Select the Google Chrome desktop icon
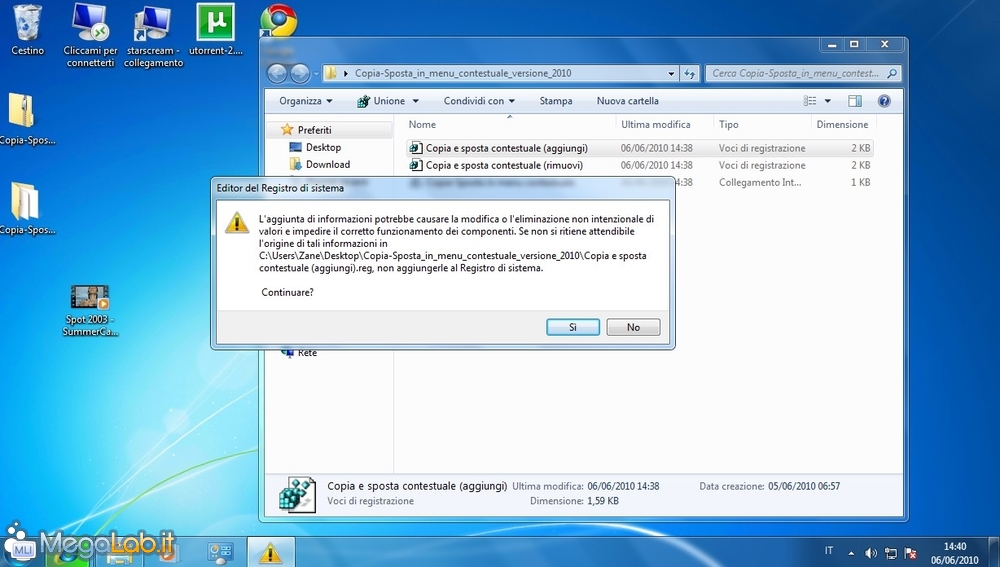 pyautogui.click(x=279, y=20)
